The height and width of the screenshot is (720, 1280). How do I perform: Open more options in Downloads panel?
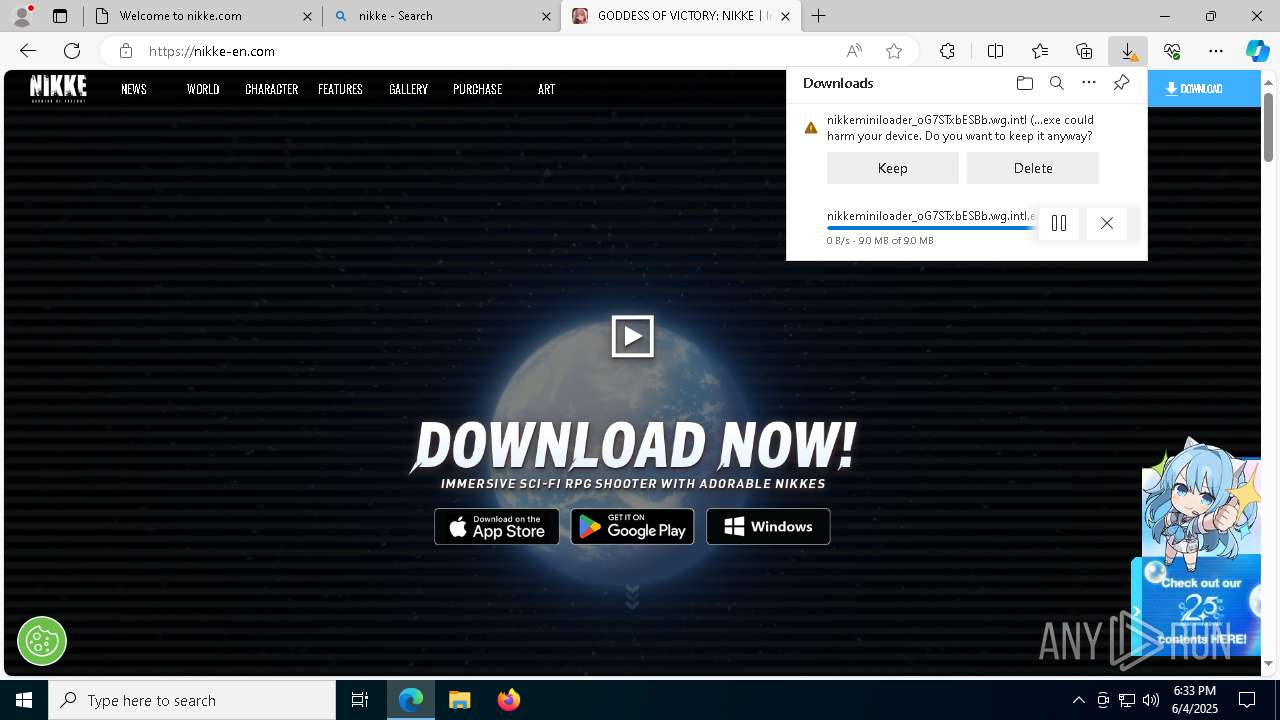1089,83
